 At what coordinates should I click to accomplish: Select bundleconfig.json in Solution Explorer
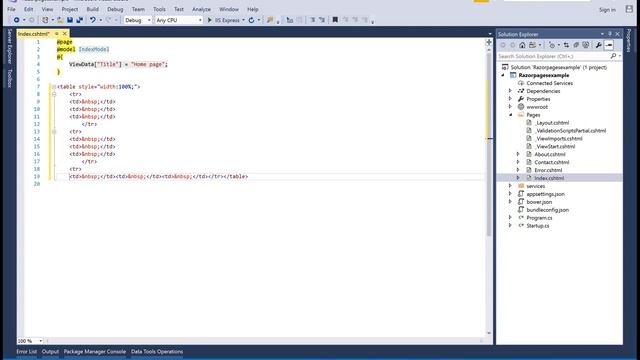[x=547, y=210]
